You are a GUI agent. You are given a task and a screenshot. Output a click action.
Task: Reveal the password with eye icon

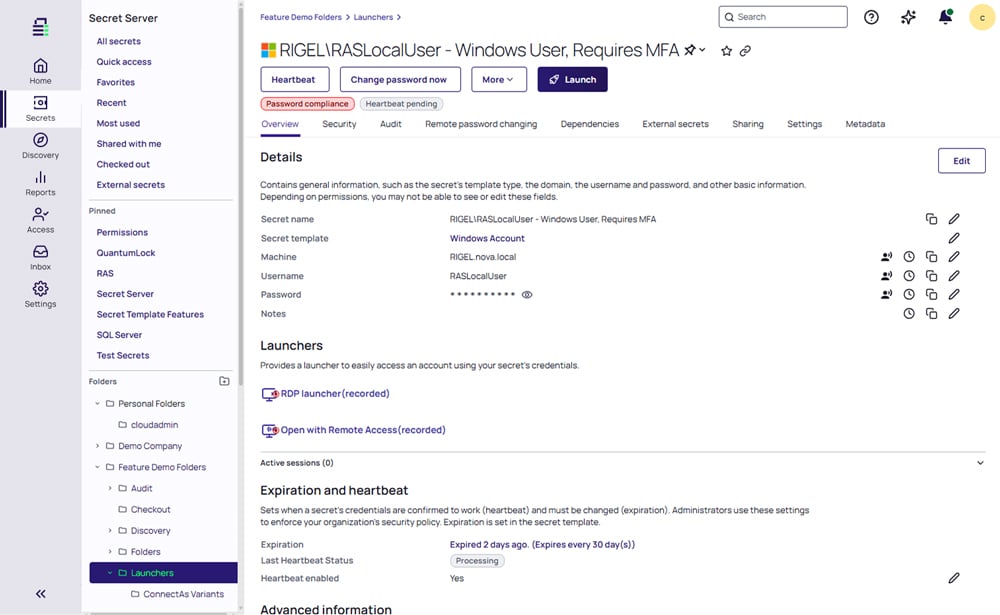(x=527, y=295)
